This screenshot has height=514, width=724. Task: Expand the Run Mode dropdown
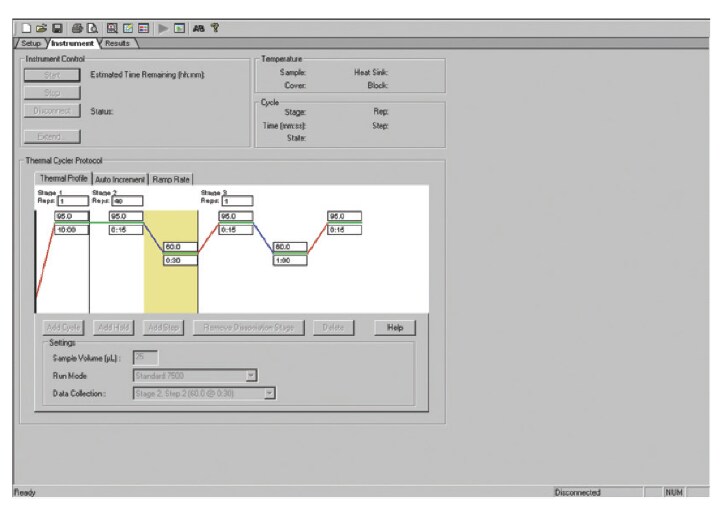pyautogui.click(x=251, y=375)
